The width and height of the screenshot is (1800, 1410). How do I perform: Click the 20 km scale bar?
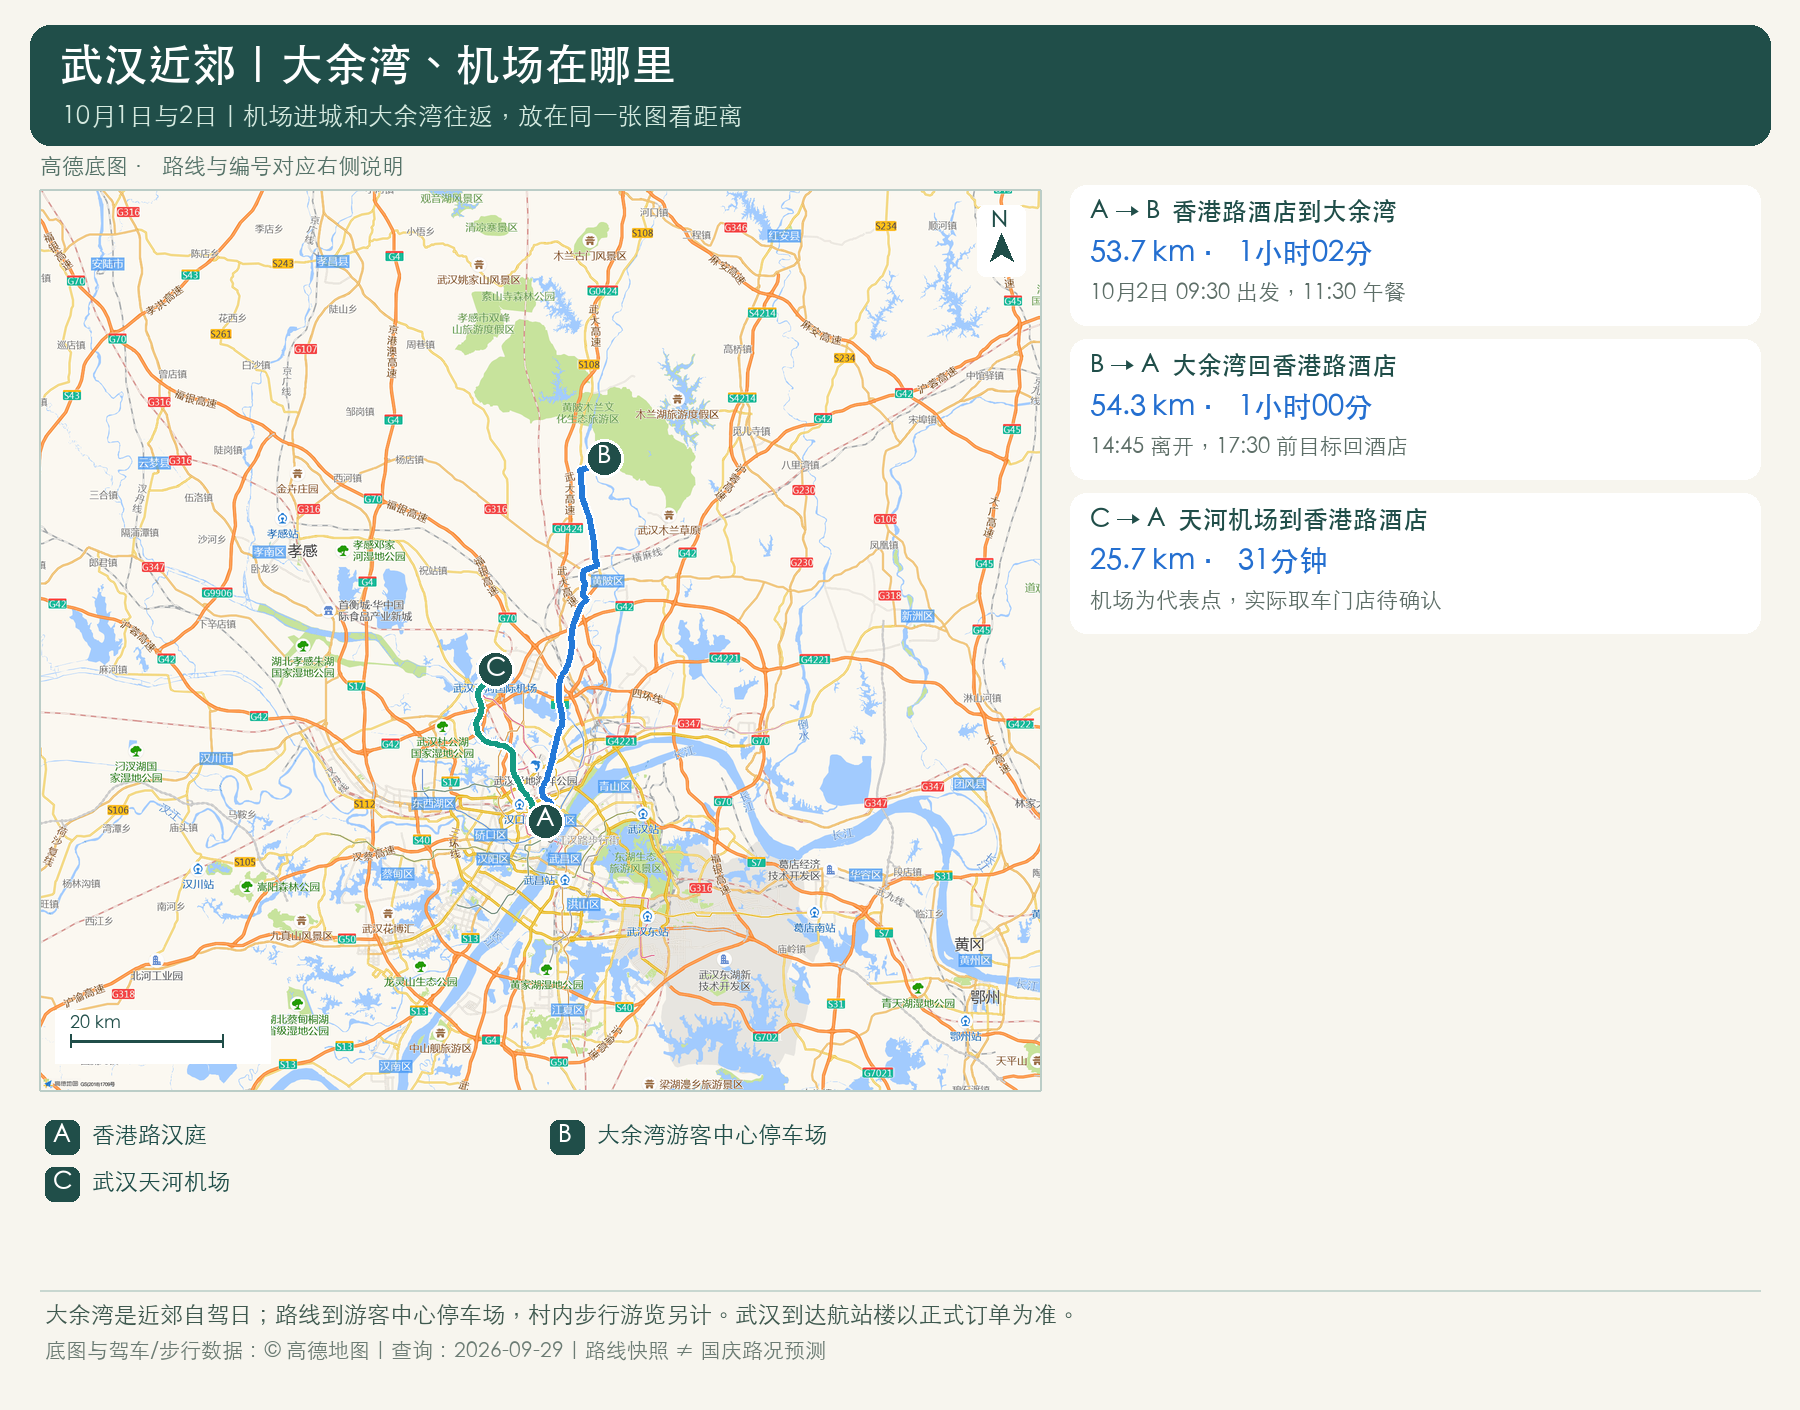tap(147, 1041)
